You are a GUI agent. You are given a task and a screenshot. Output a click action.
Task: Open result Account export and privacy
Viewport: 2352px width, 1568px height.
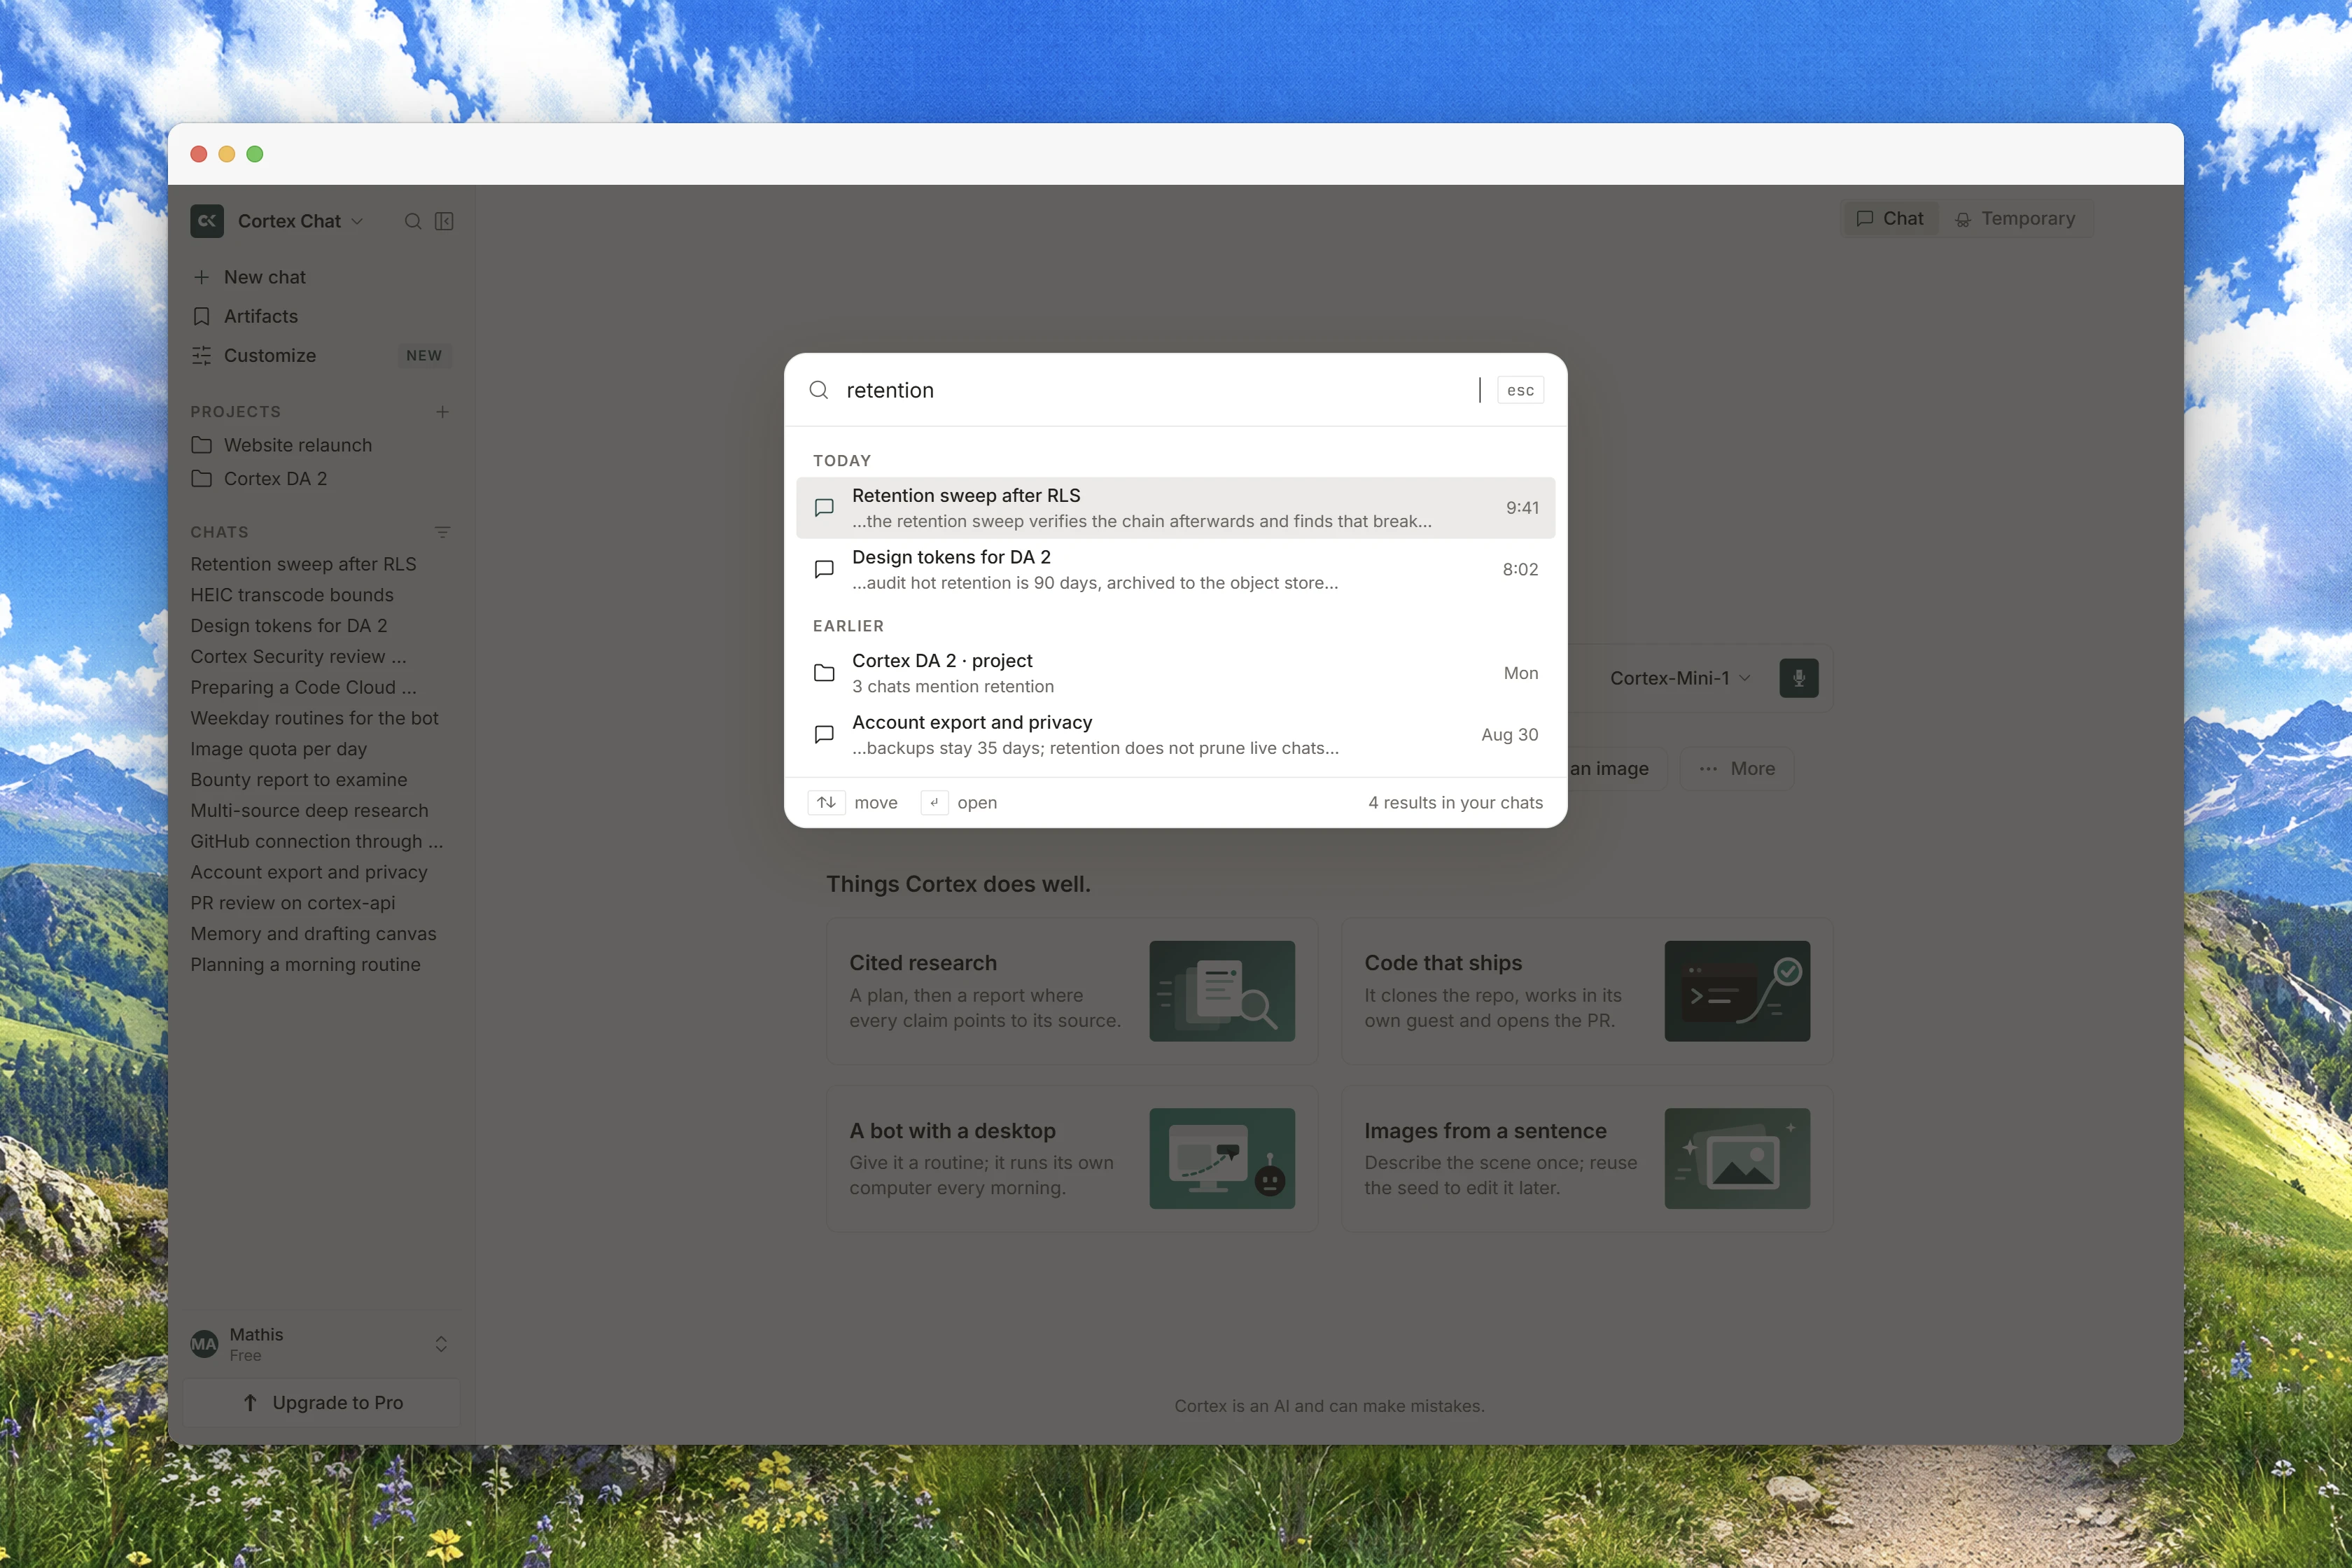(x=1175, y=735)
